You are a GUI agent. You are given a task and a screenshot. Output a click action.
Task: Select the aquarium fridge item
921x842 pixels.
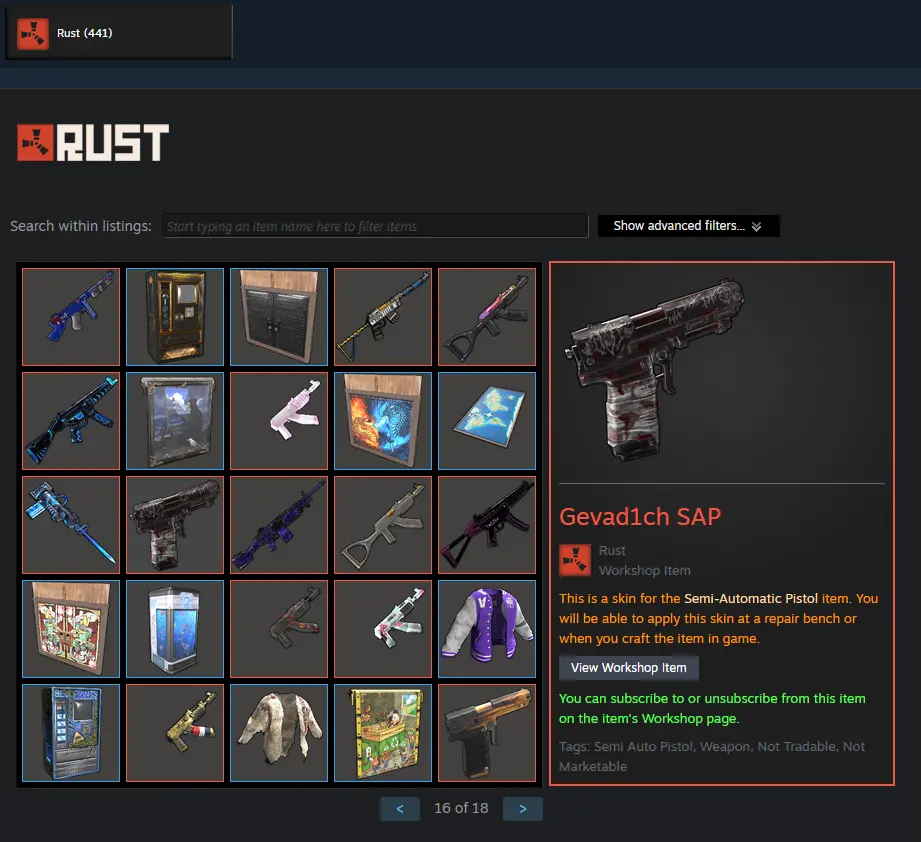coord(175,629)
